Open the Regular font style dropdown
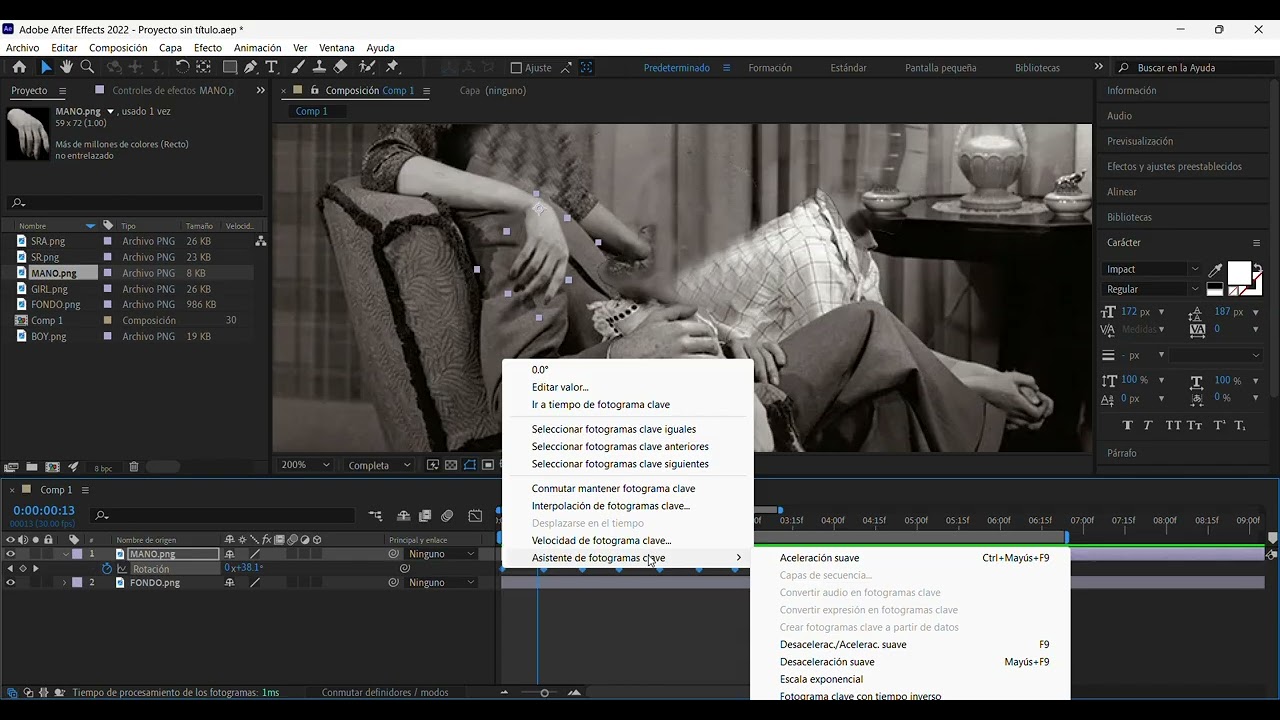1280x720 pixels. 1151,289
